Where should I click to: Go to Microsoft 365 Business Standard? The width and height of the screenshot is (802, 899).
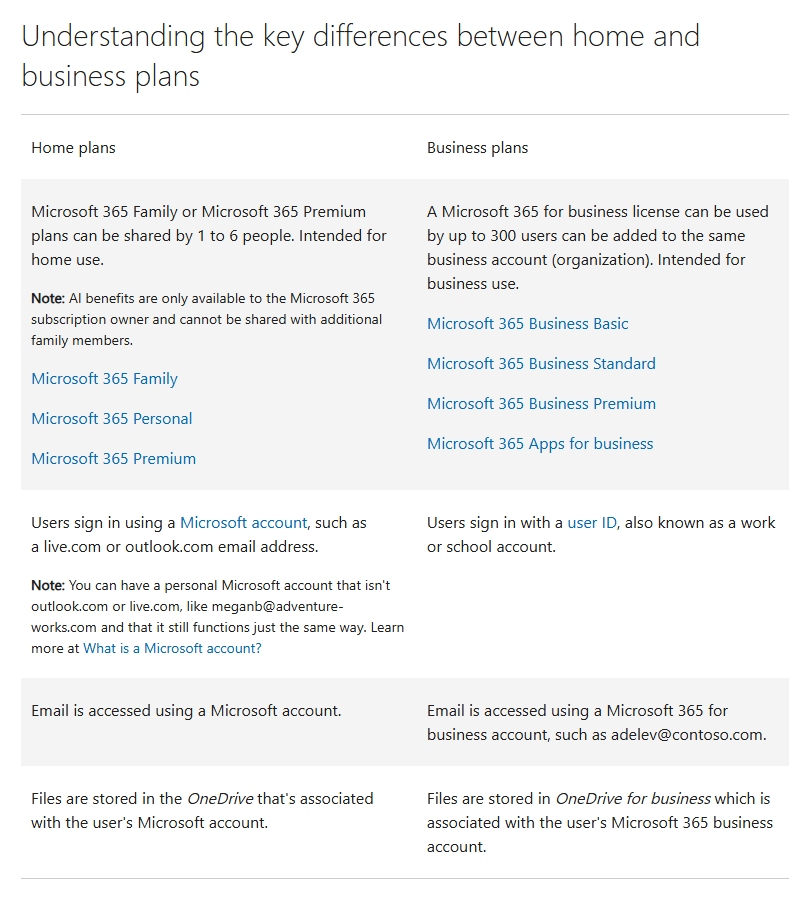coord(541,364)
